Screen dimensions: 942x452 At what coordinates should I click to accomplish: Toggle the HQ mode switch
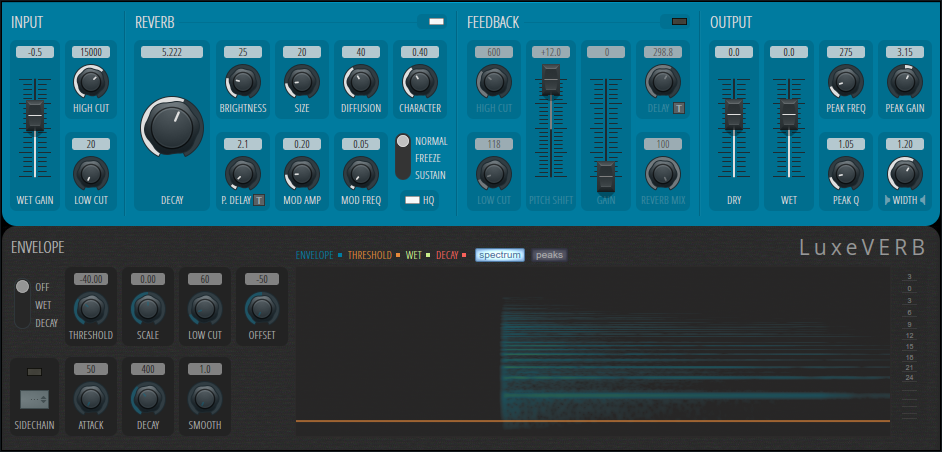[412, 200]
